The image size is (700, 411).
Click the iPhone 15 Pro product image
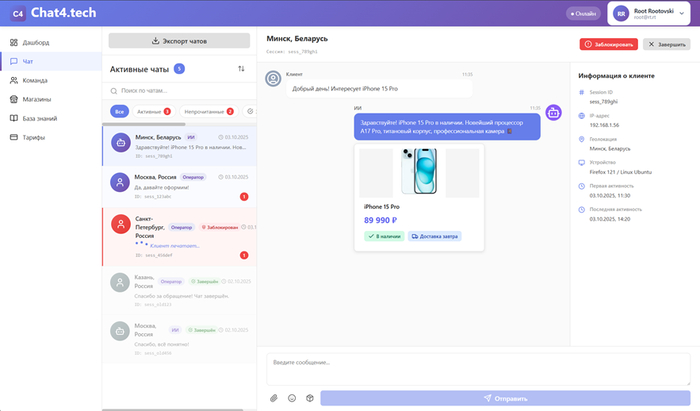(x=420, y=171)
